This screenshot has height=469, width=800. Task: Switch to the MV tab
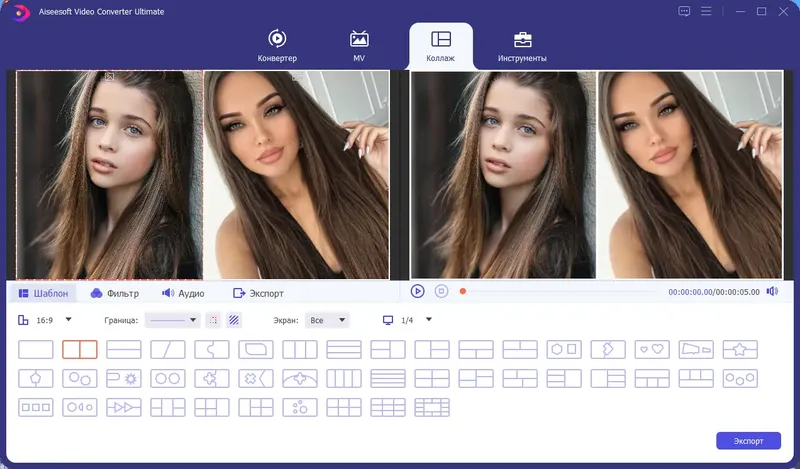[359, 46]
